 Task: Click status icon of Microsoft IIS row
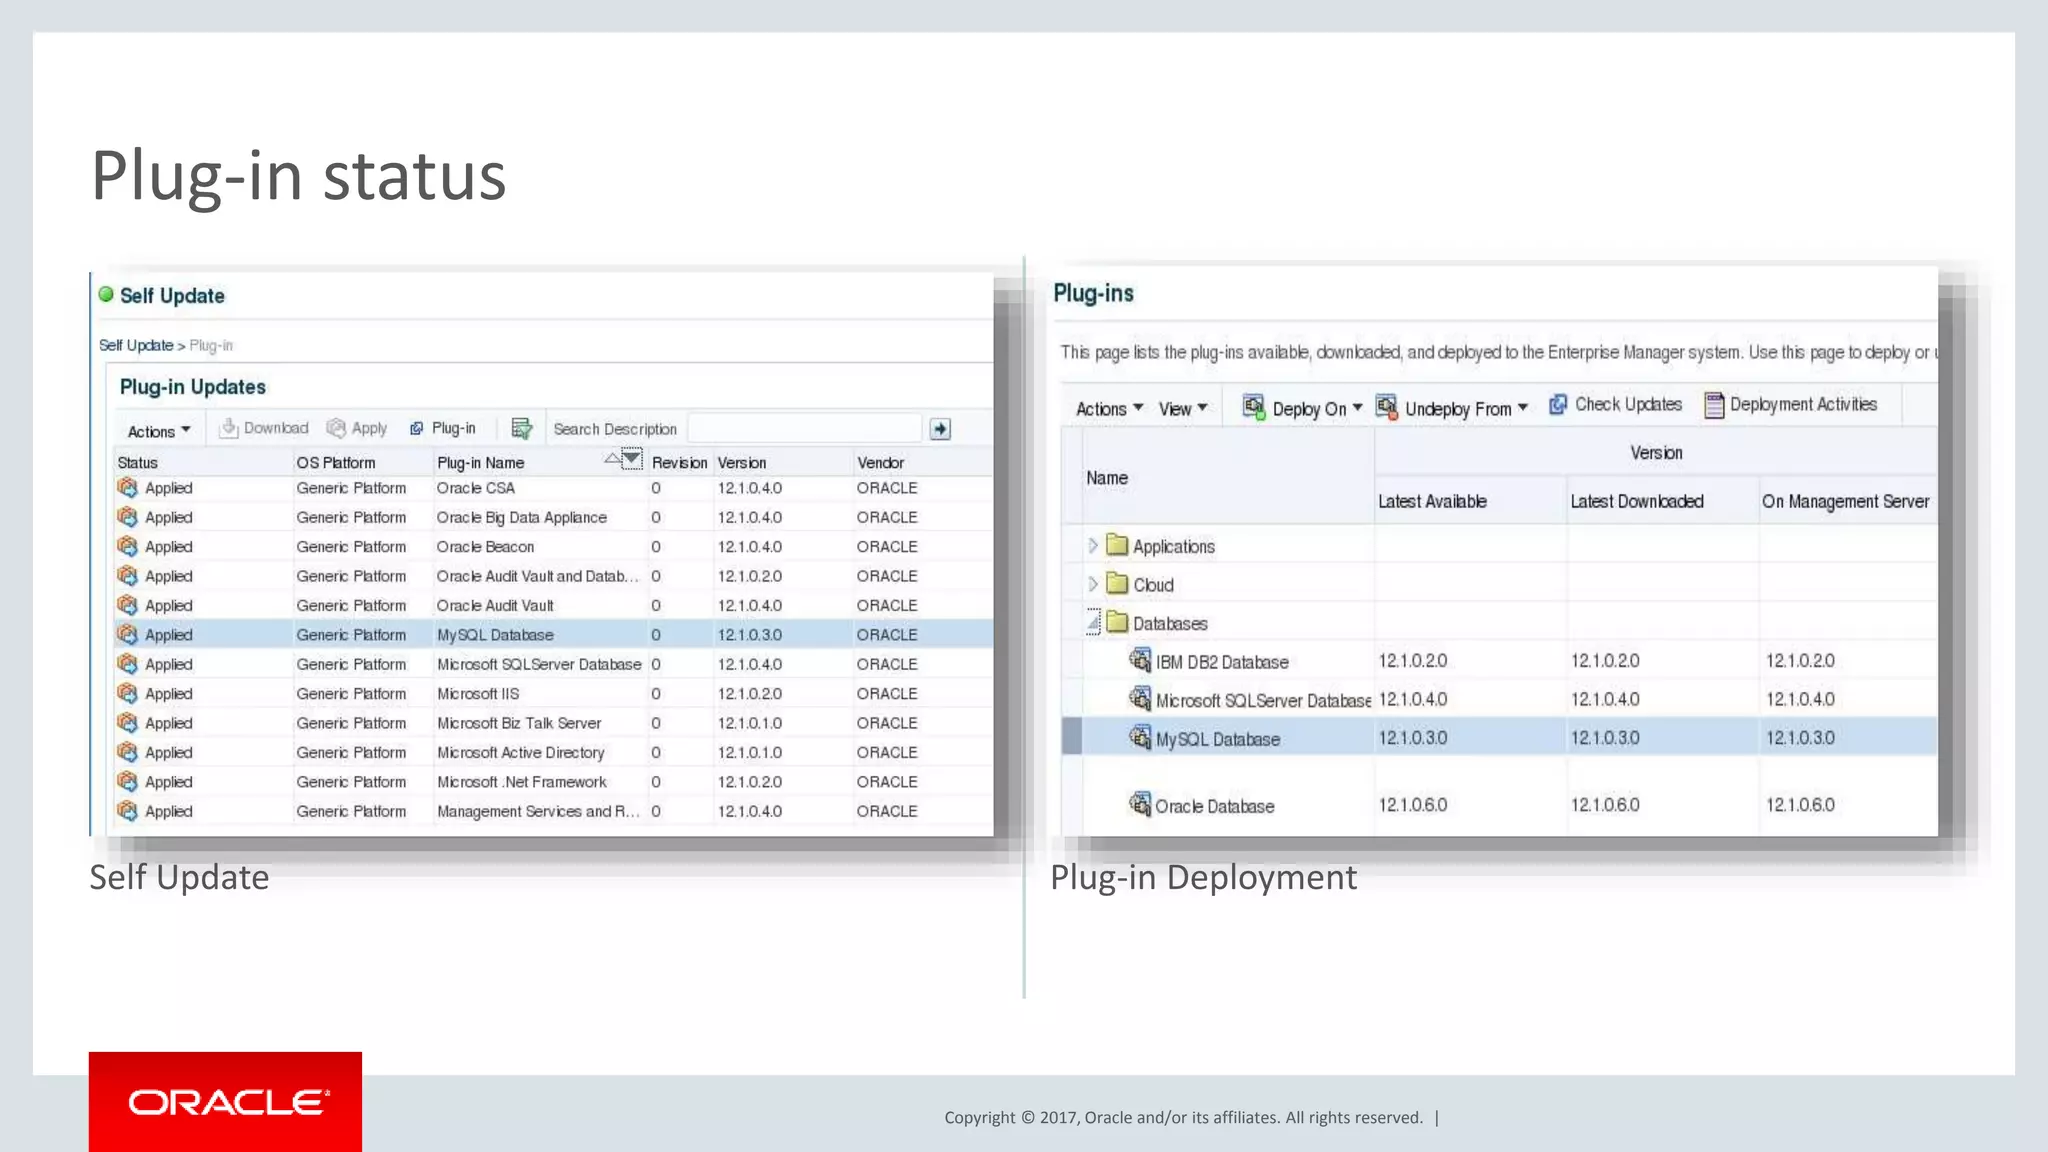point(127,692)
